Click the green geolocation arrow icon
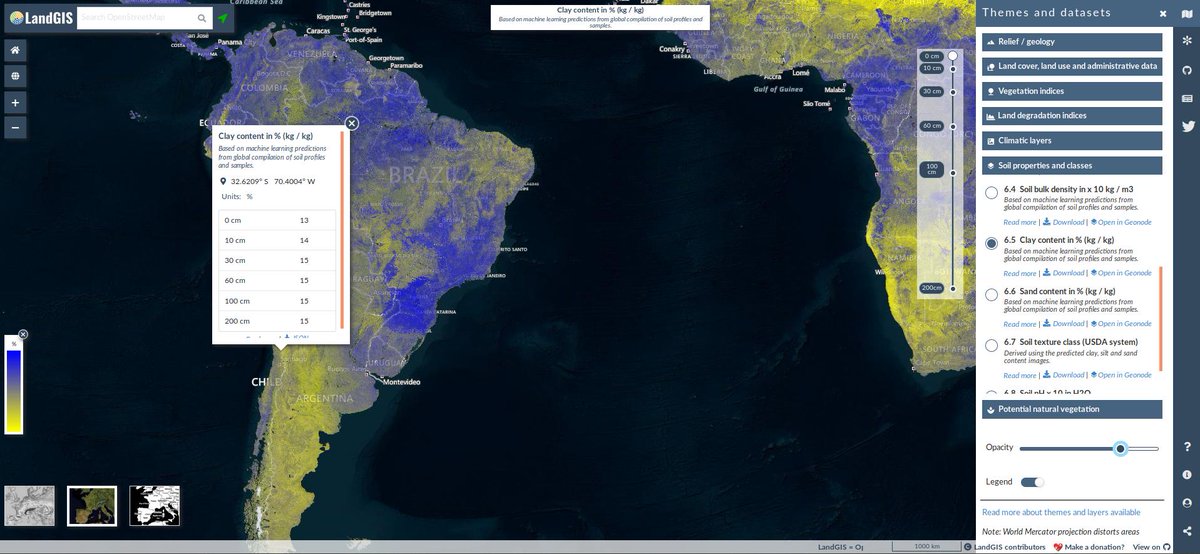 (x=223, y=18)
